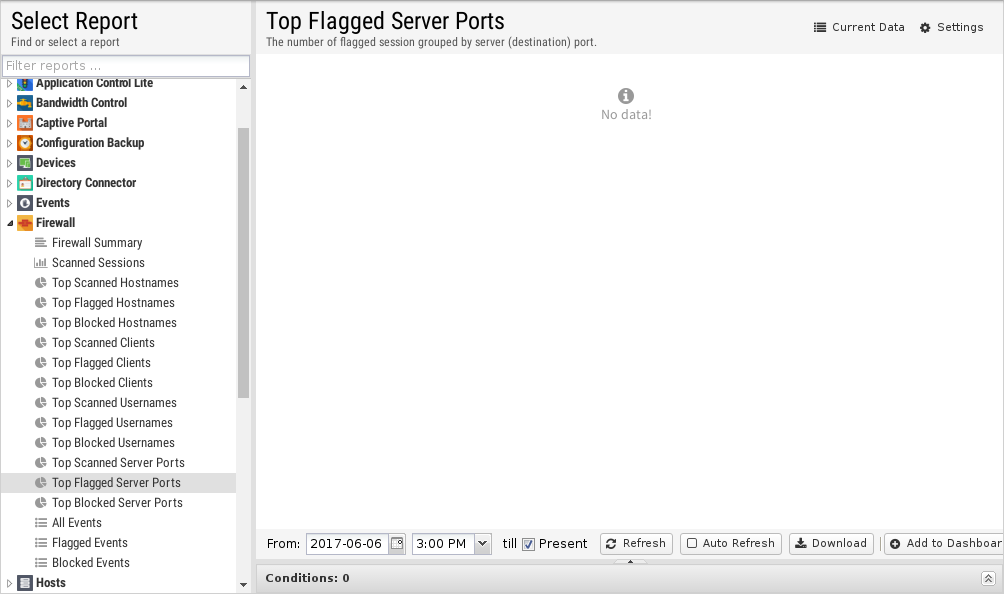Viewport: 1004px width, 594px height.
Task: Click pie chart icon for Top Flagged Usernames
Action: (40, 423)
